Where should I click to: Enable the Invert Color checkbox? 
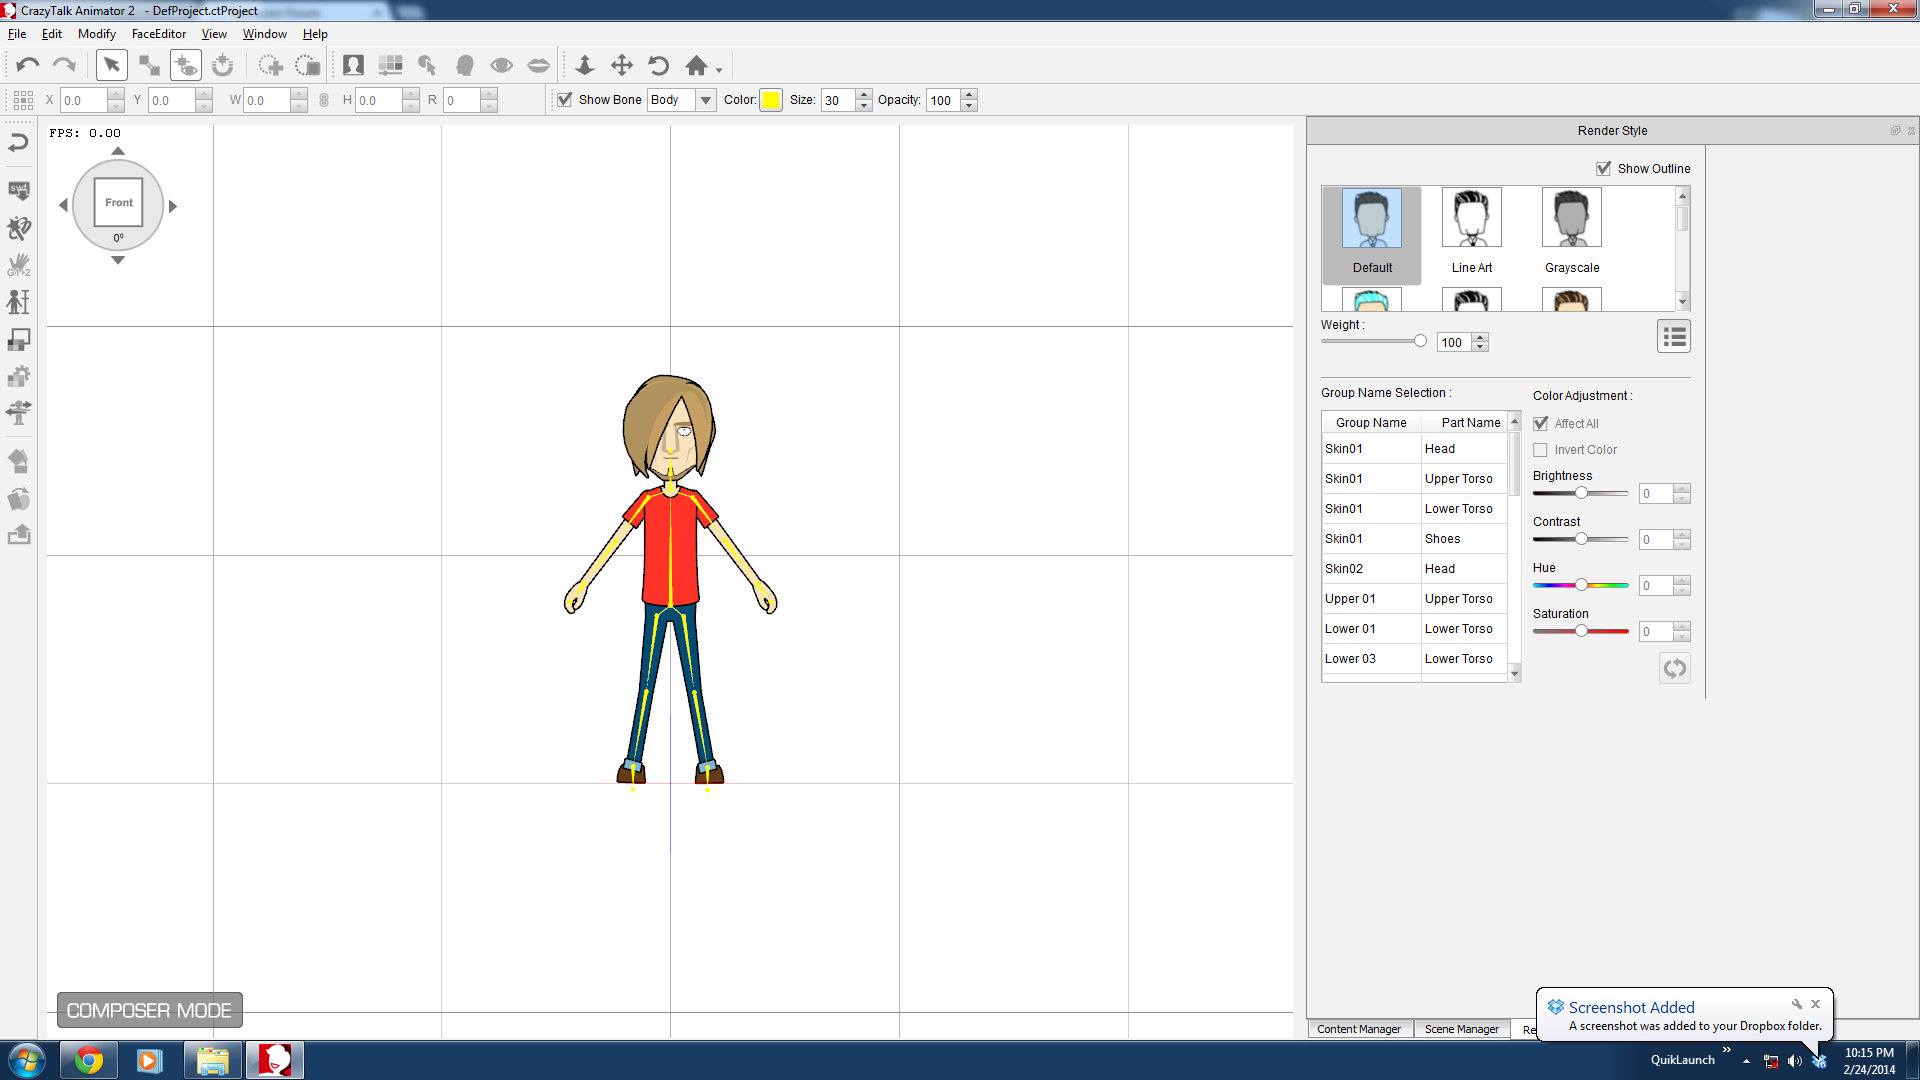tap(1540, 450)
